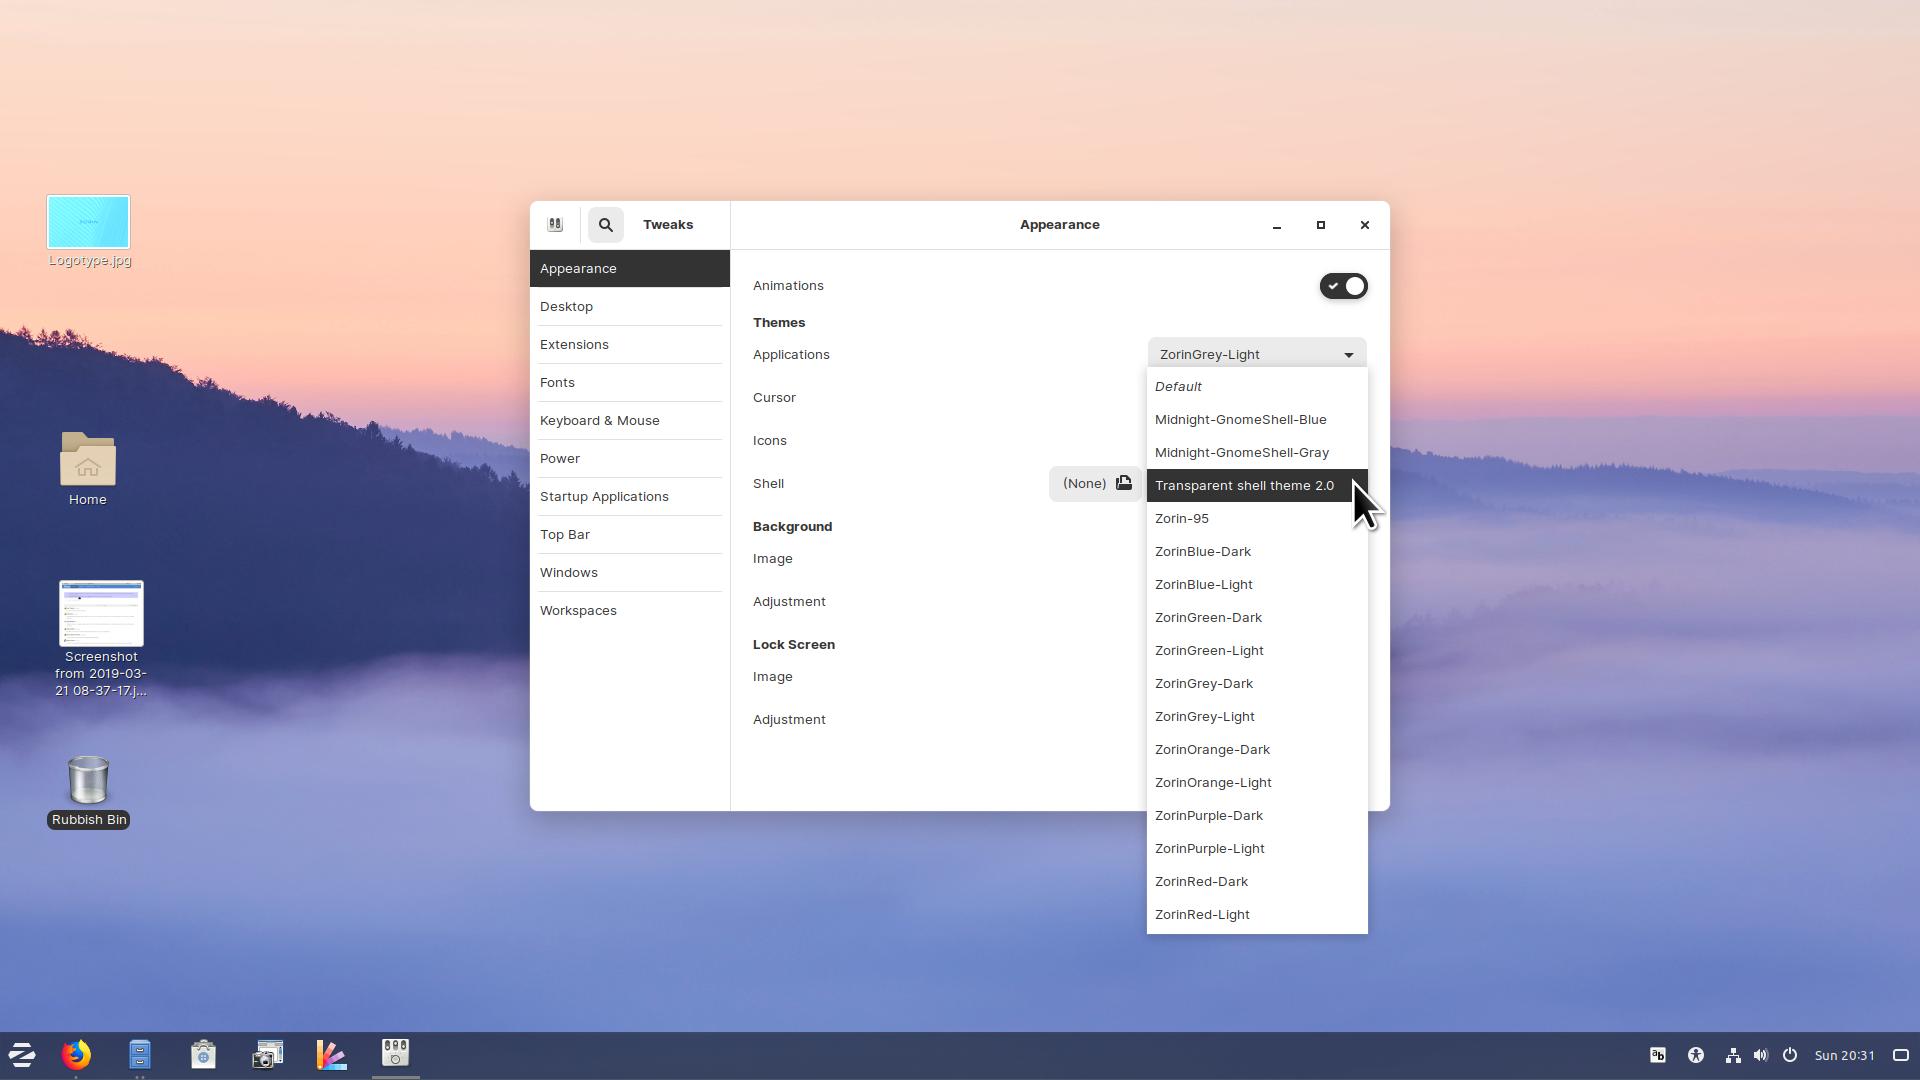This screenshot has width=1920, height=1080.
Task: Click the volume icon in system tray
Action: click(x=1761, y=1055)
